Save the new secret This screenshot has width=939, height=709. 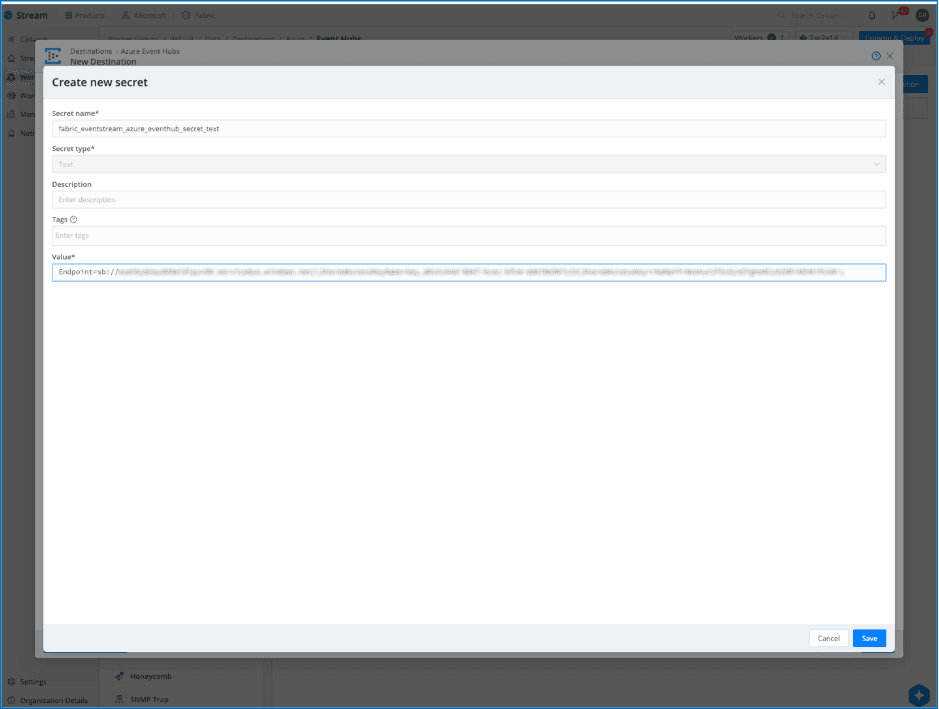(x=869, y=638)
